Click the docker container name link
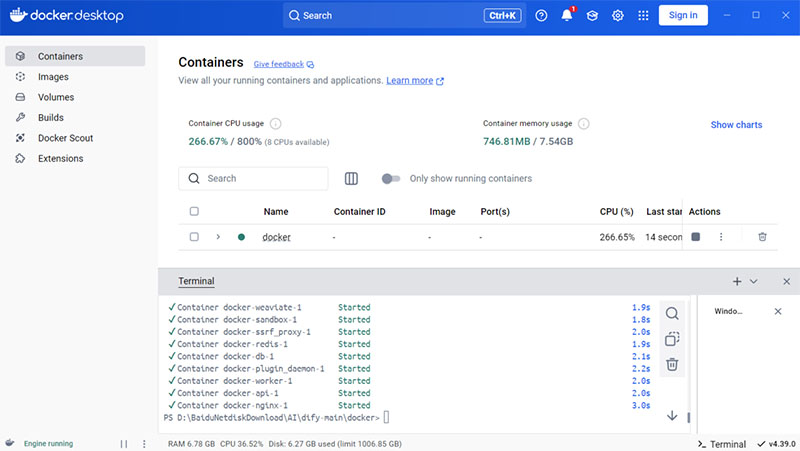 click(276, 237)
